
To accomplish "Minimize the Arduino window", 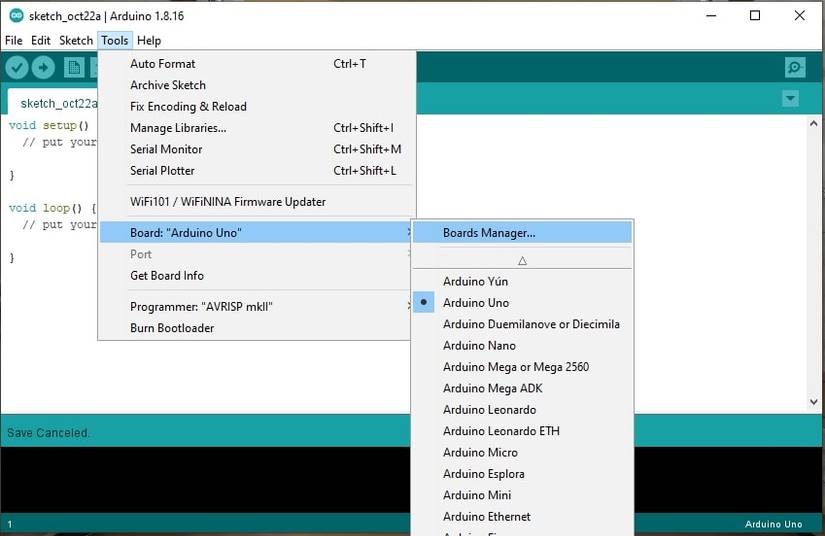I will tap(711, 16).
